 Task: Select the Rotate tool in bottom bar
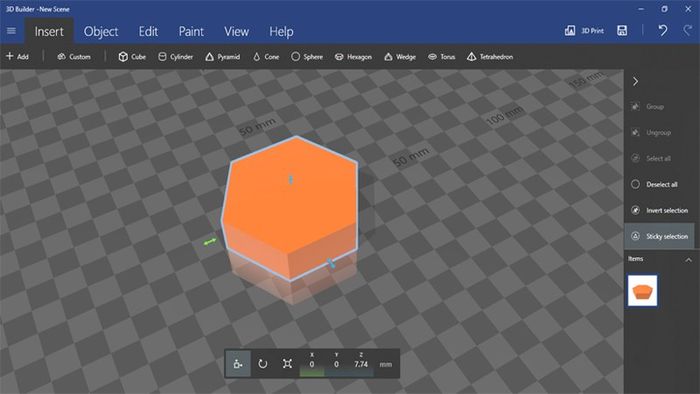262,364
